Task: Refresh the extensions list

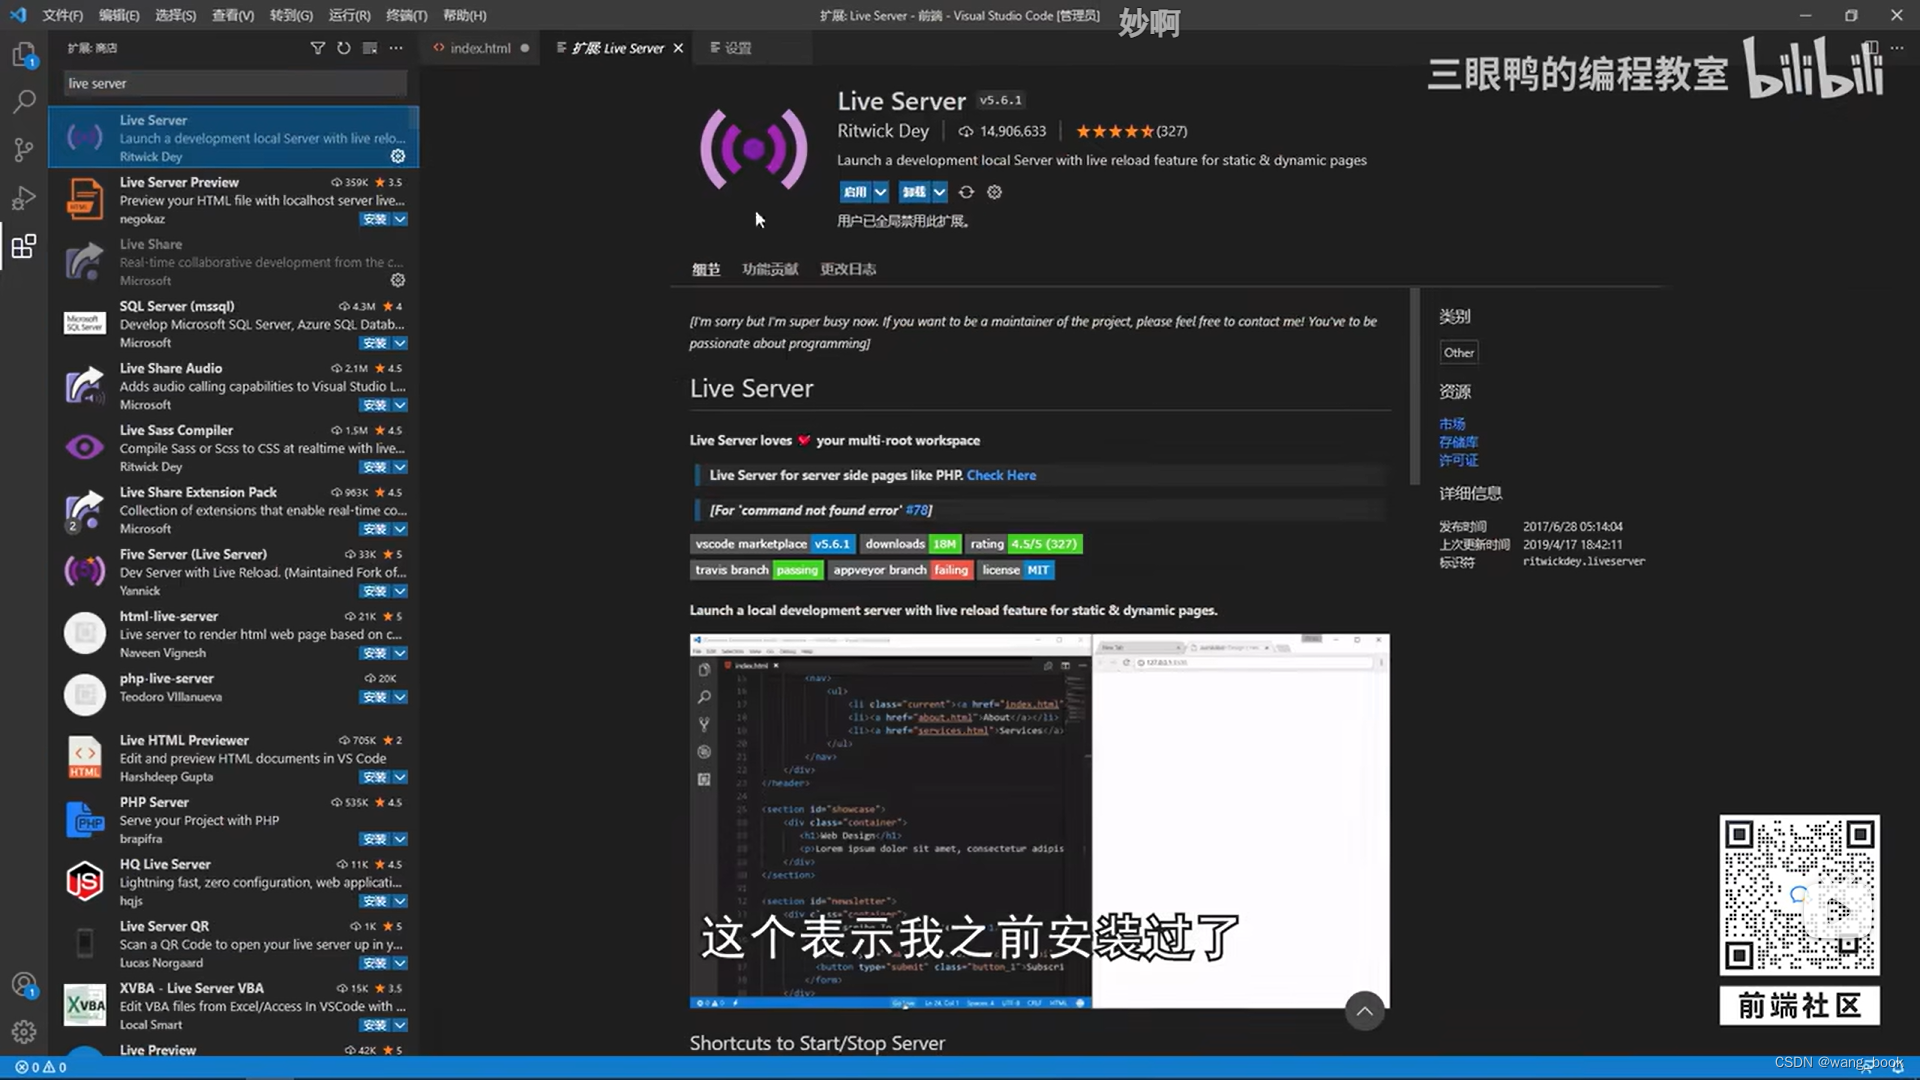Action: [x=344, y=48]
